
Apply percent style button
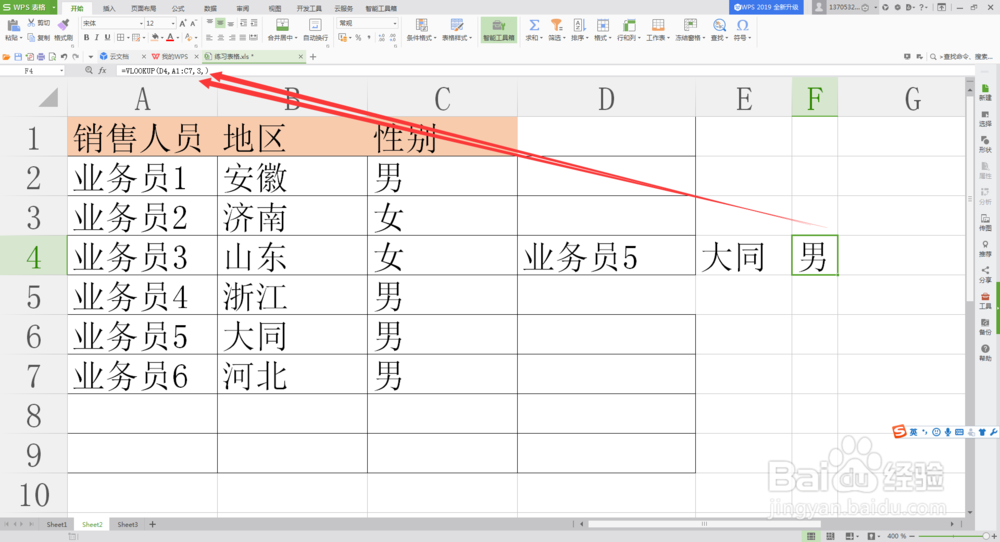click(x=358, y=38)
